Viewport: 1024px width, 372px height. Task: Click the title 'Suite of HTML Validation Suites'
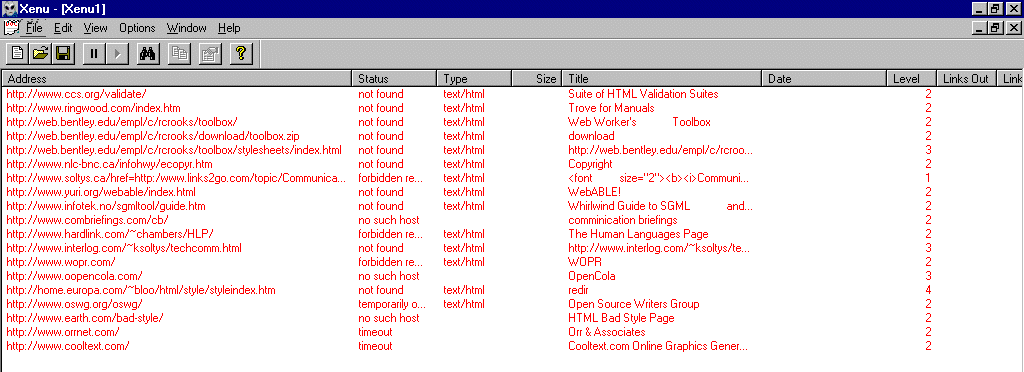[x=643, y=94]
